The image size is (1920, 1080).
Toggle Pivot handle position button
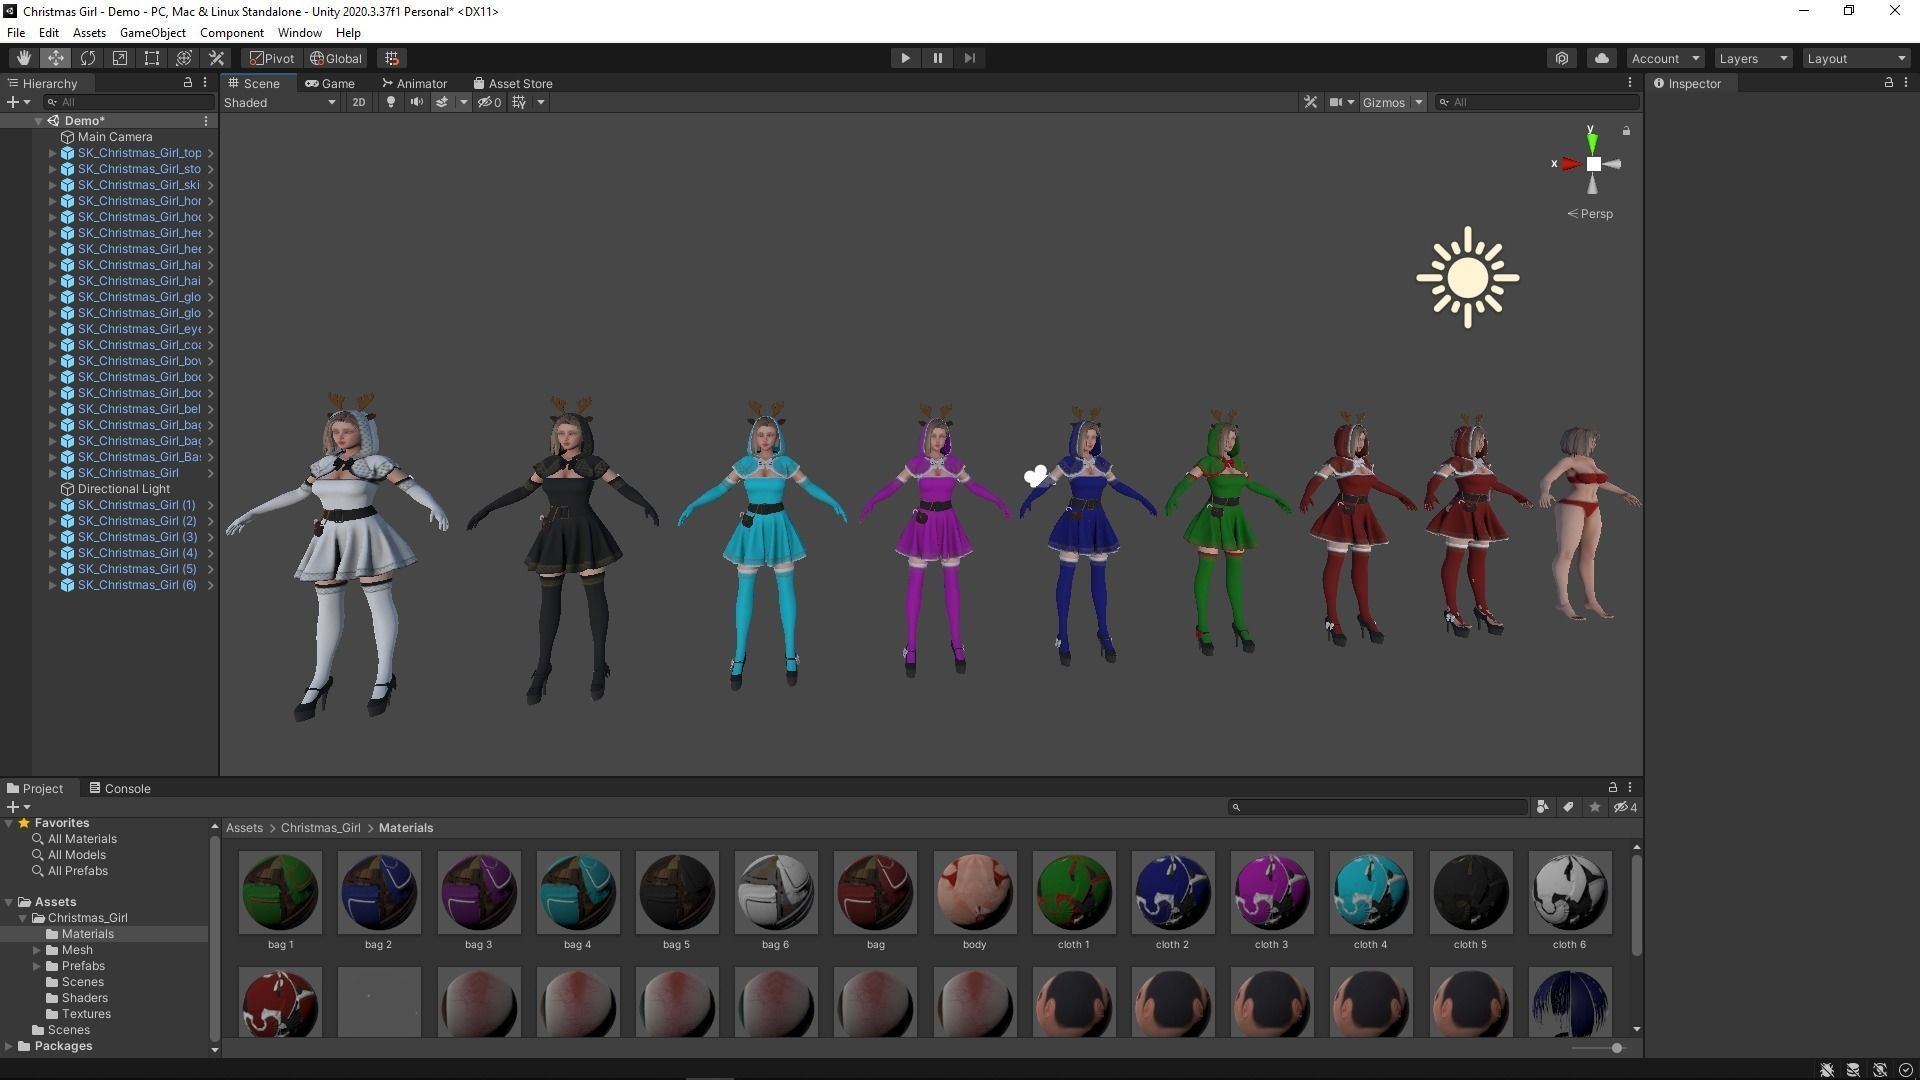(272, 58)
